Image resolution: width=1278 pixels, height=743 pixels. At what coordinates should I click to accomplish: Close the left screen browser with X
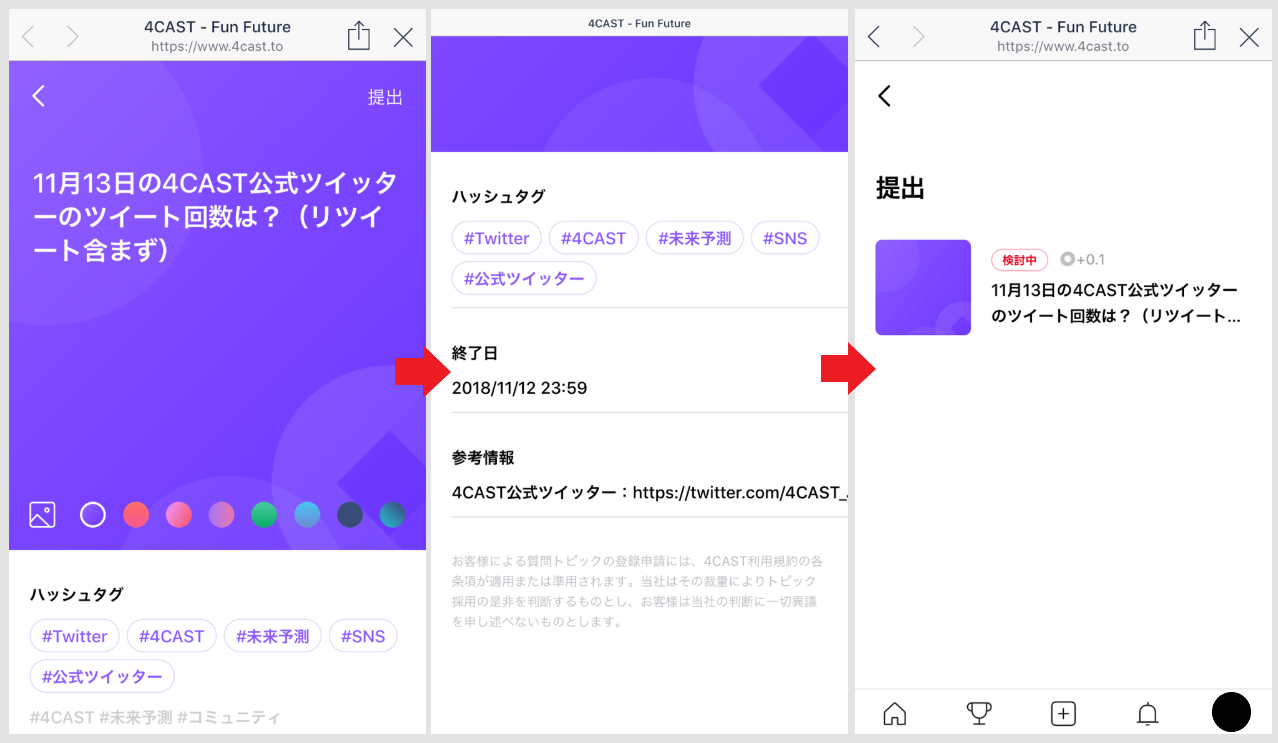(x=403, y=38)
